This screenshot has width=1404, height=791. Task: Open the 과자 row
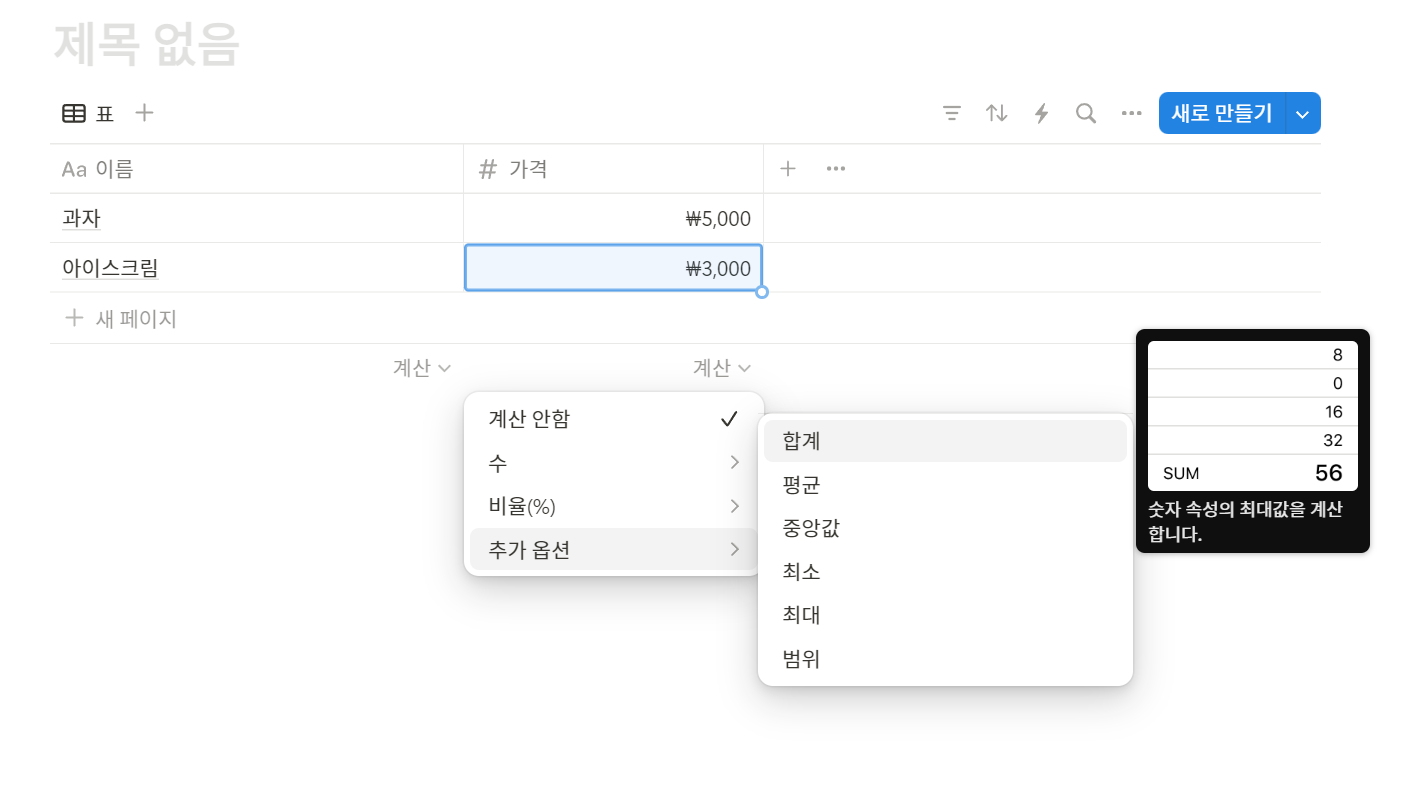point(81,219)
